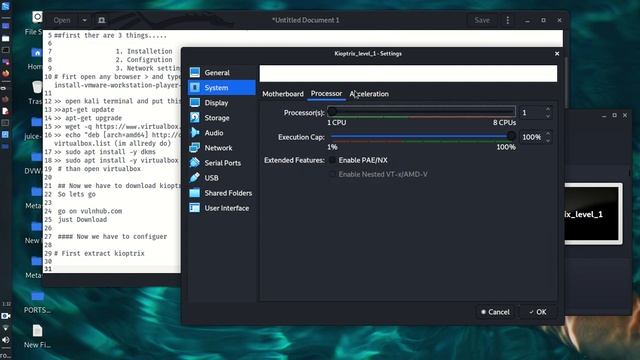Click the line 'go on vulnhub.com'
640x360 pixels.
90,211
